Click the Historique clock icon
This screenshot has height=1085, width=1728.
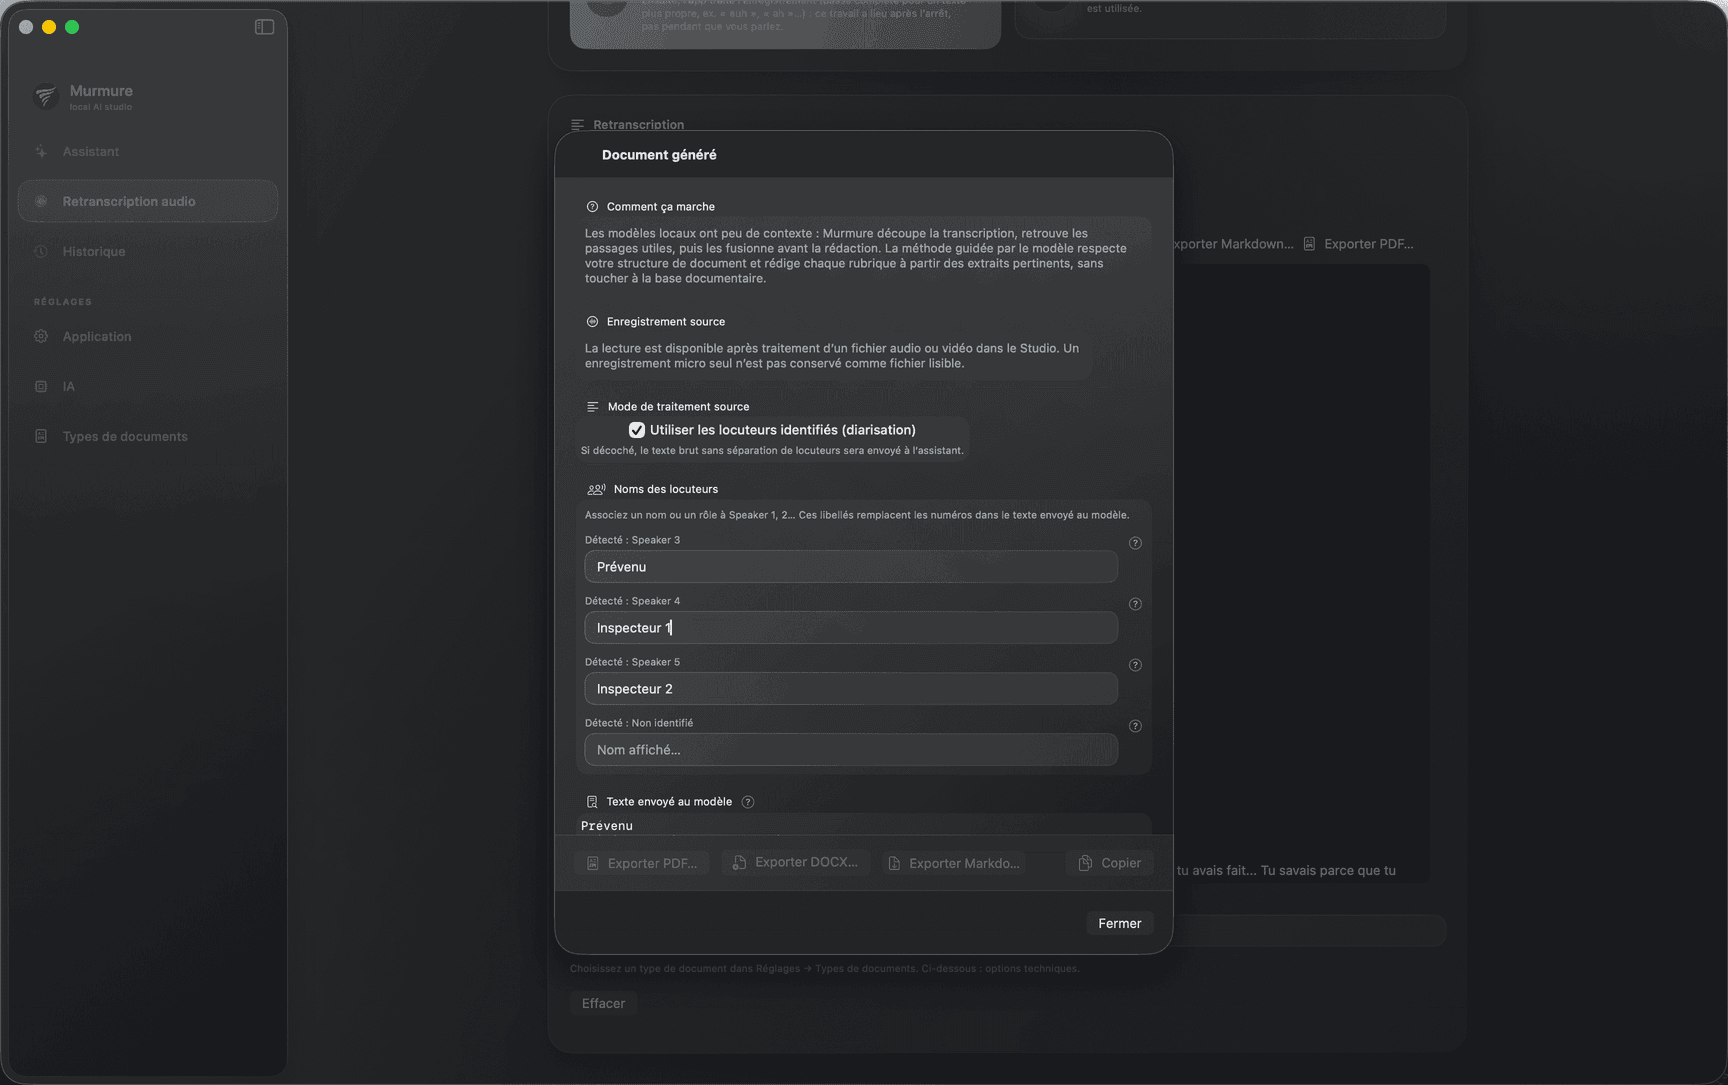[x=41, y=252]
